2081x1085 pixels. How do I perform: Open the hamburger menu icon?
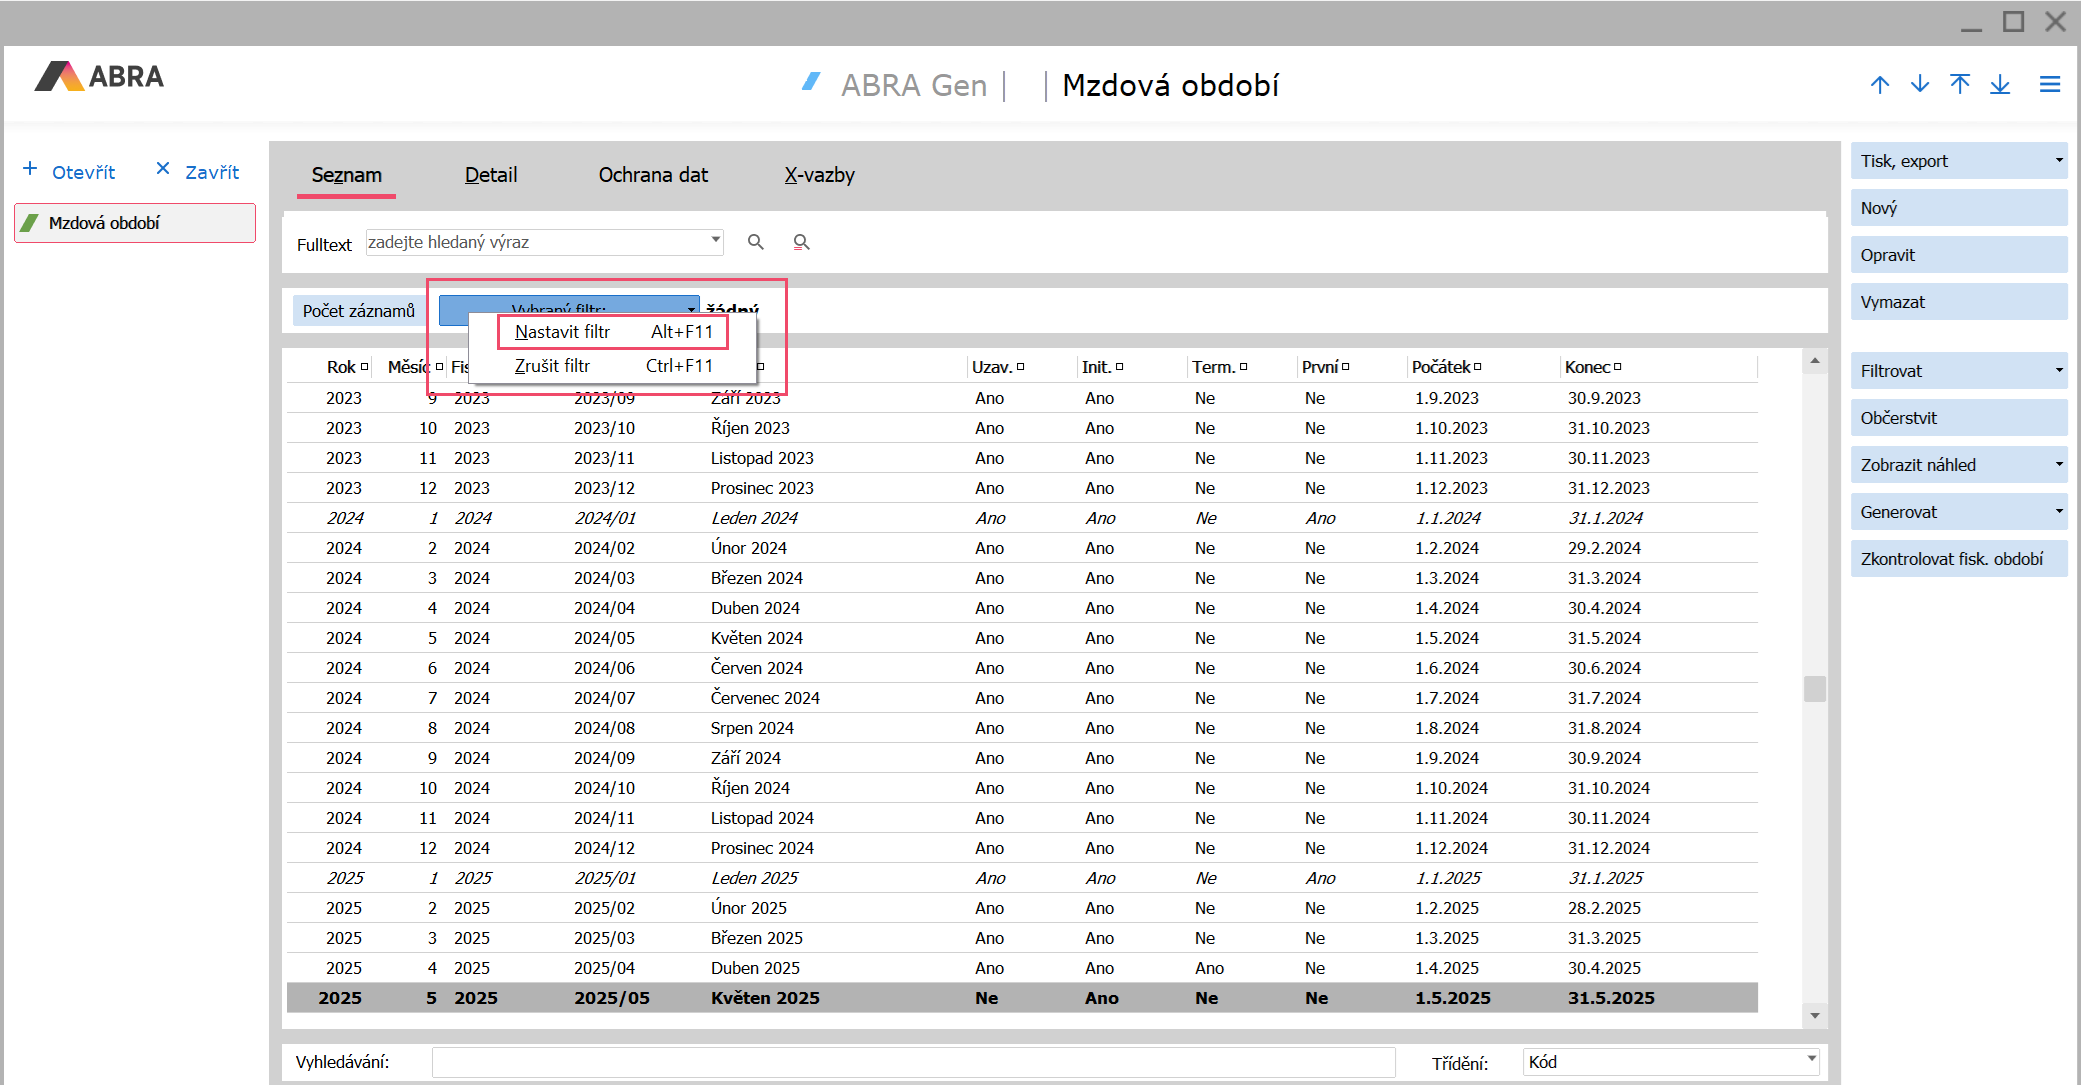point(2050,85)
